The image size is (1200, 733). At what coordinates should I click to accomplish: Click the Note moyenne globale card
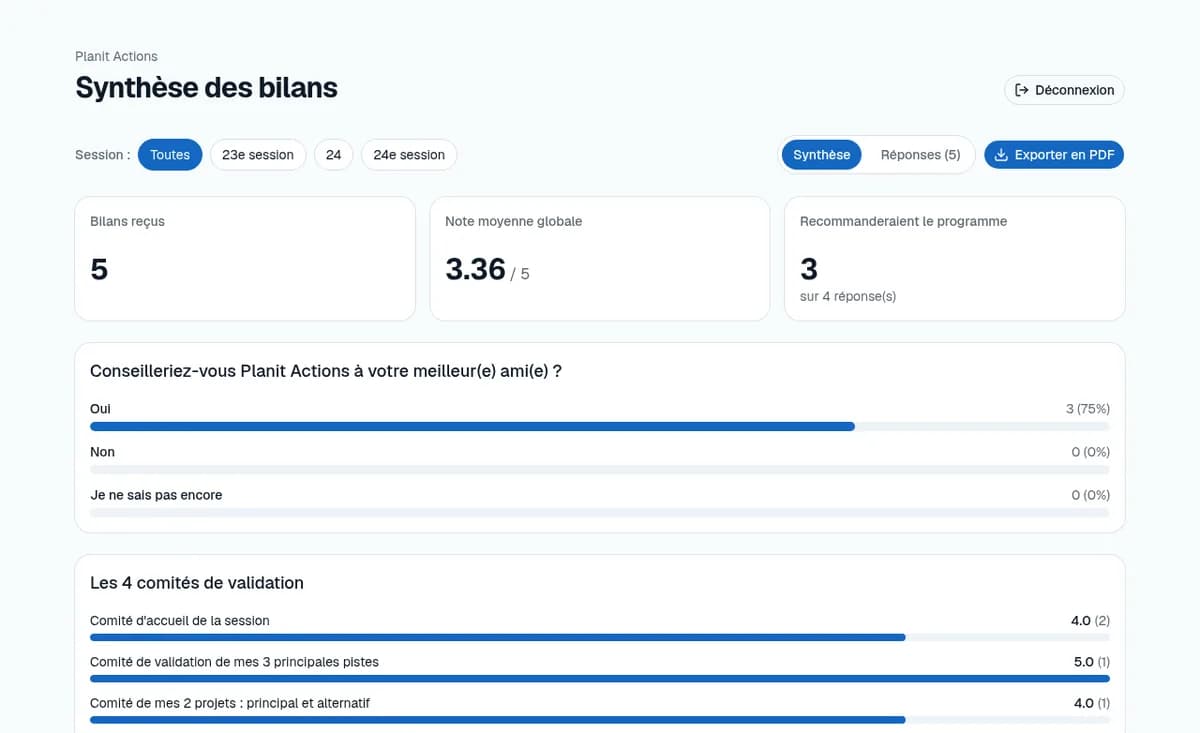tap(600, 259)
